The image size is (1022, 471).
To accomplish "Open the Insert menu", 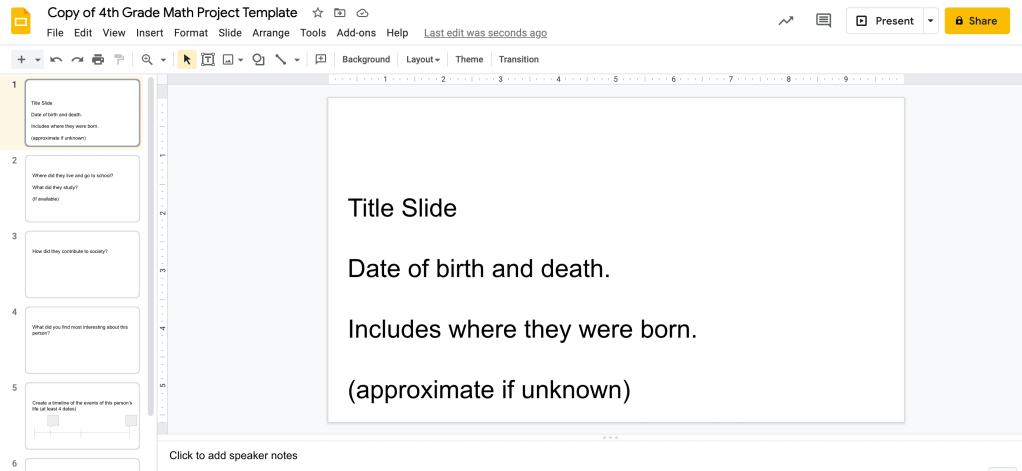I will pos(149,33).
